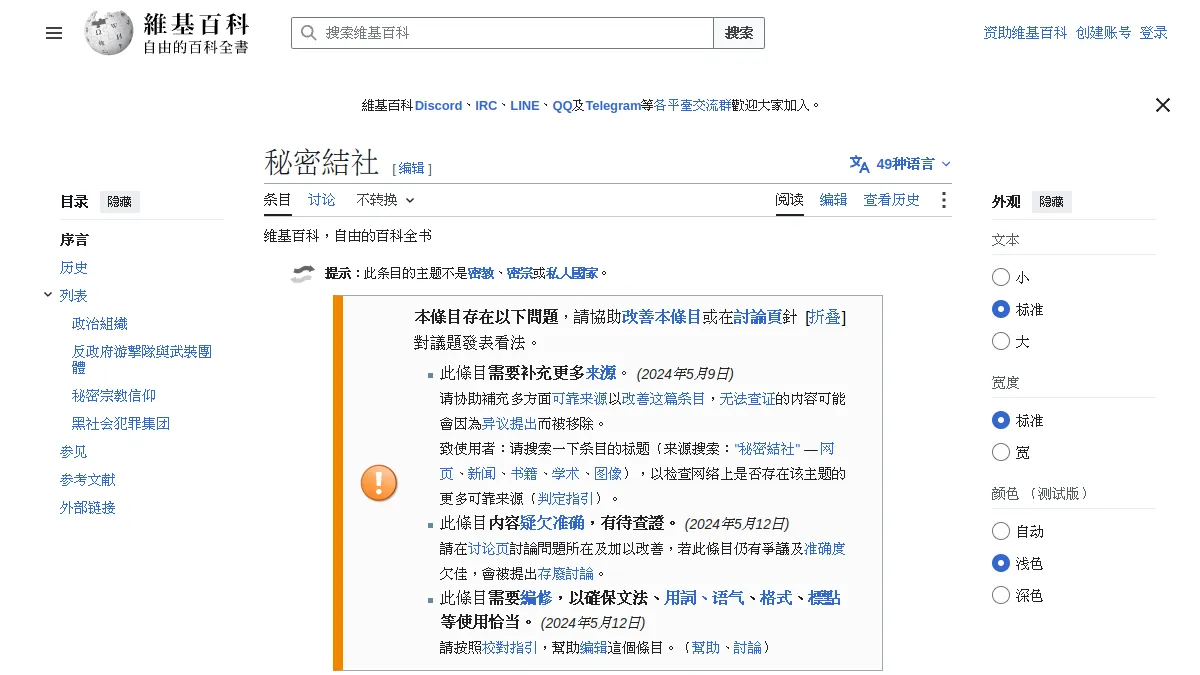Follow the 密教 hatnote link
Viewport: 1200px width, 675px height.
481,273
